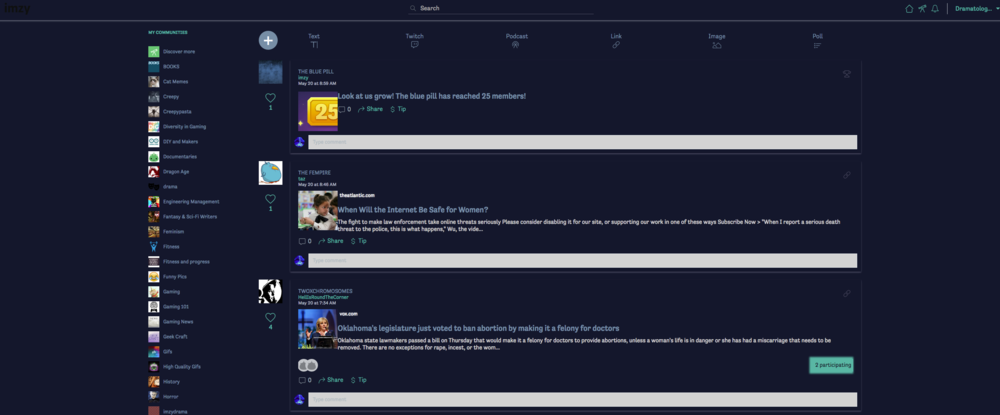Toggle heart on the Fempire post
The height and width of the screenshot is (415, 1000).
[270, 199]
